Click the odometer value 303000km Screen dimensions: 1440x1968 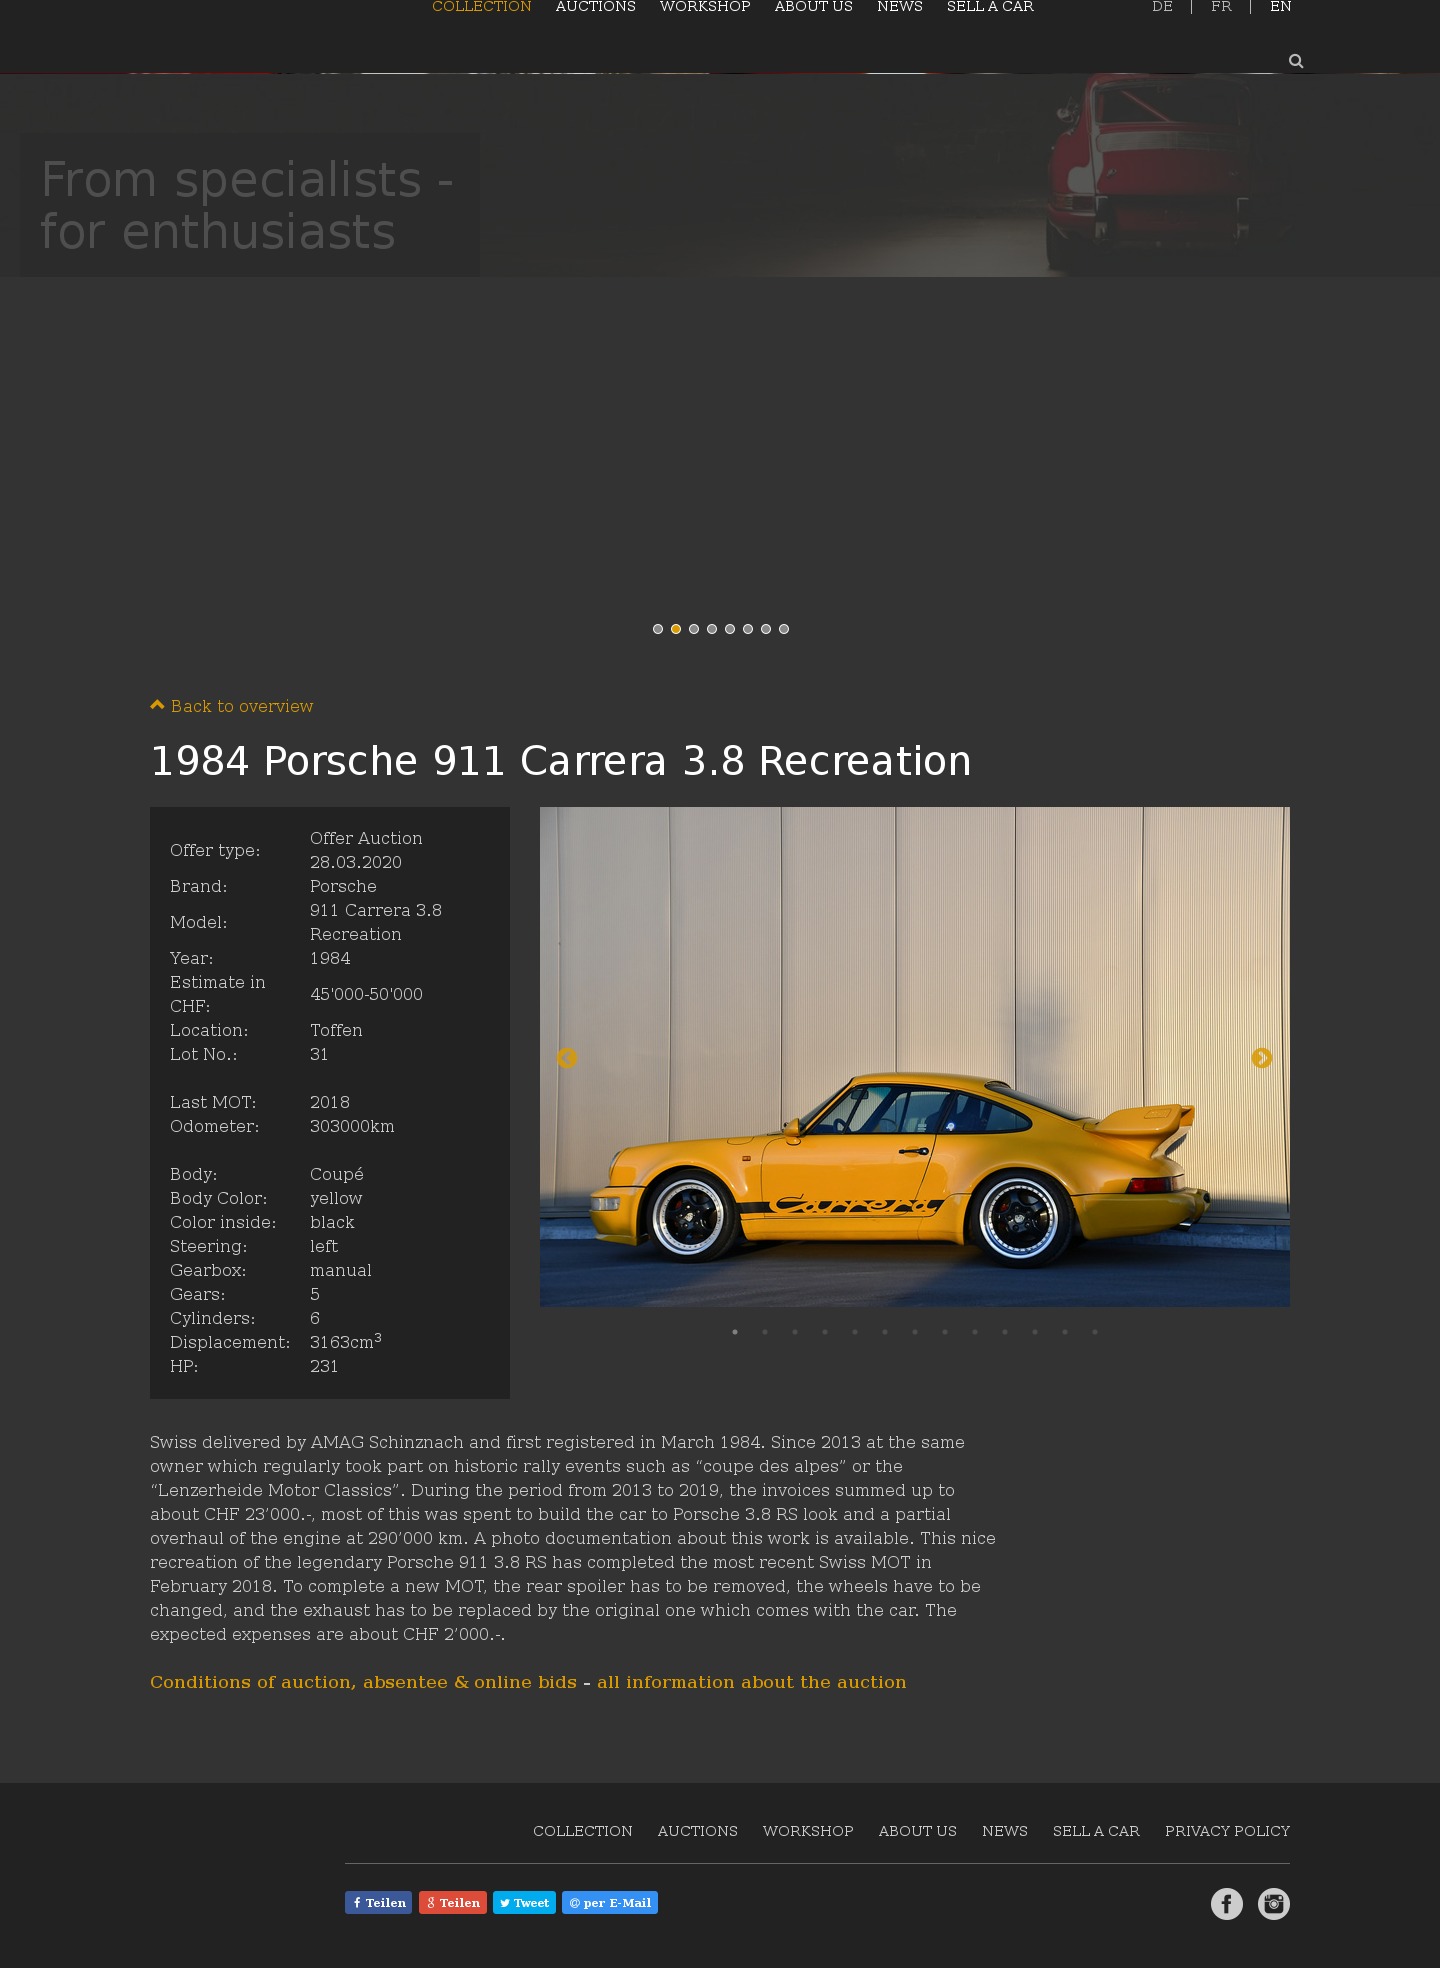click(x=352, y=1126)
